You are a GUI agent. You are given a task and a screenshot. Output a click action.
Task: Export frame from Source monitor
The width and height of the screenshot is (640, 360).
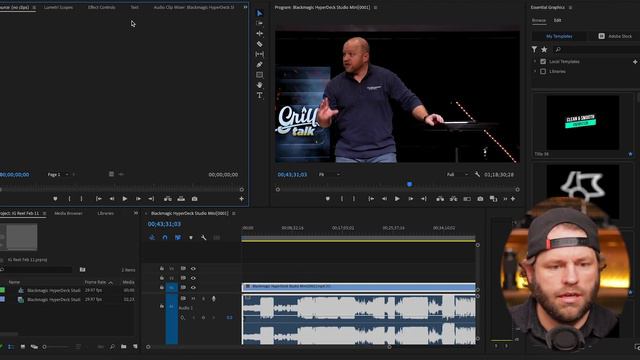pos(195,199)
